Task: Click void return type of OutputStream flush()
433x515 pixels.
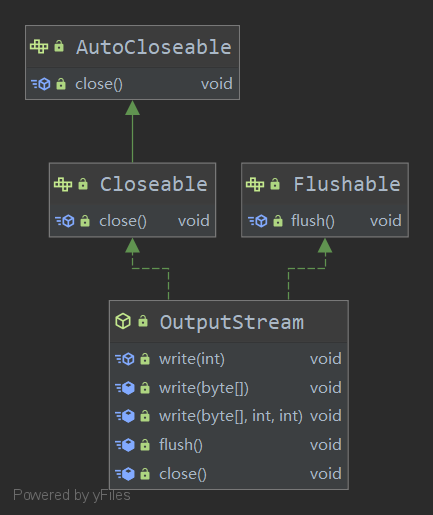Action: tap(326, 445)
